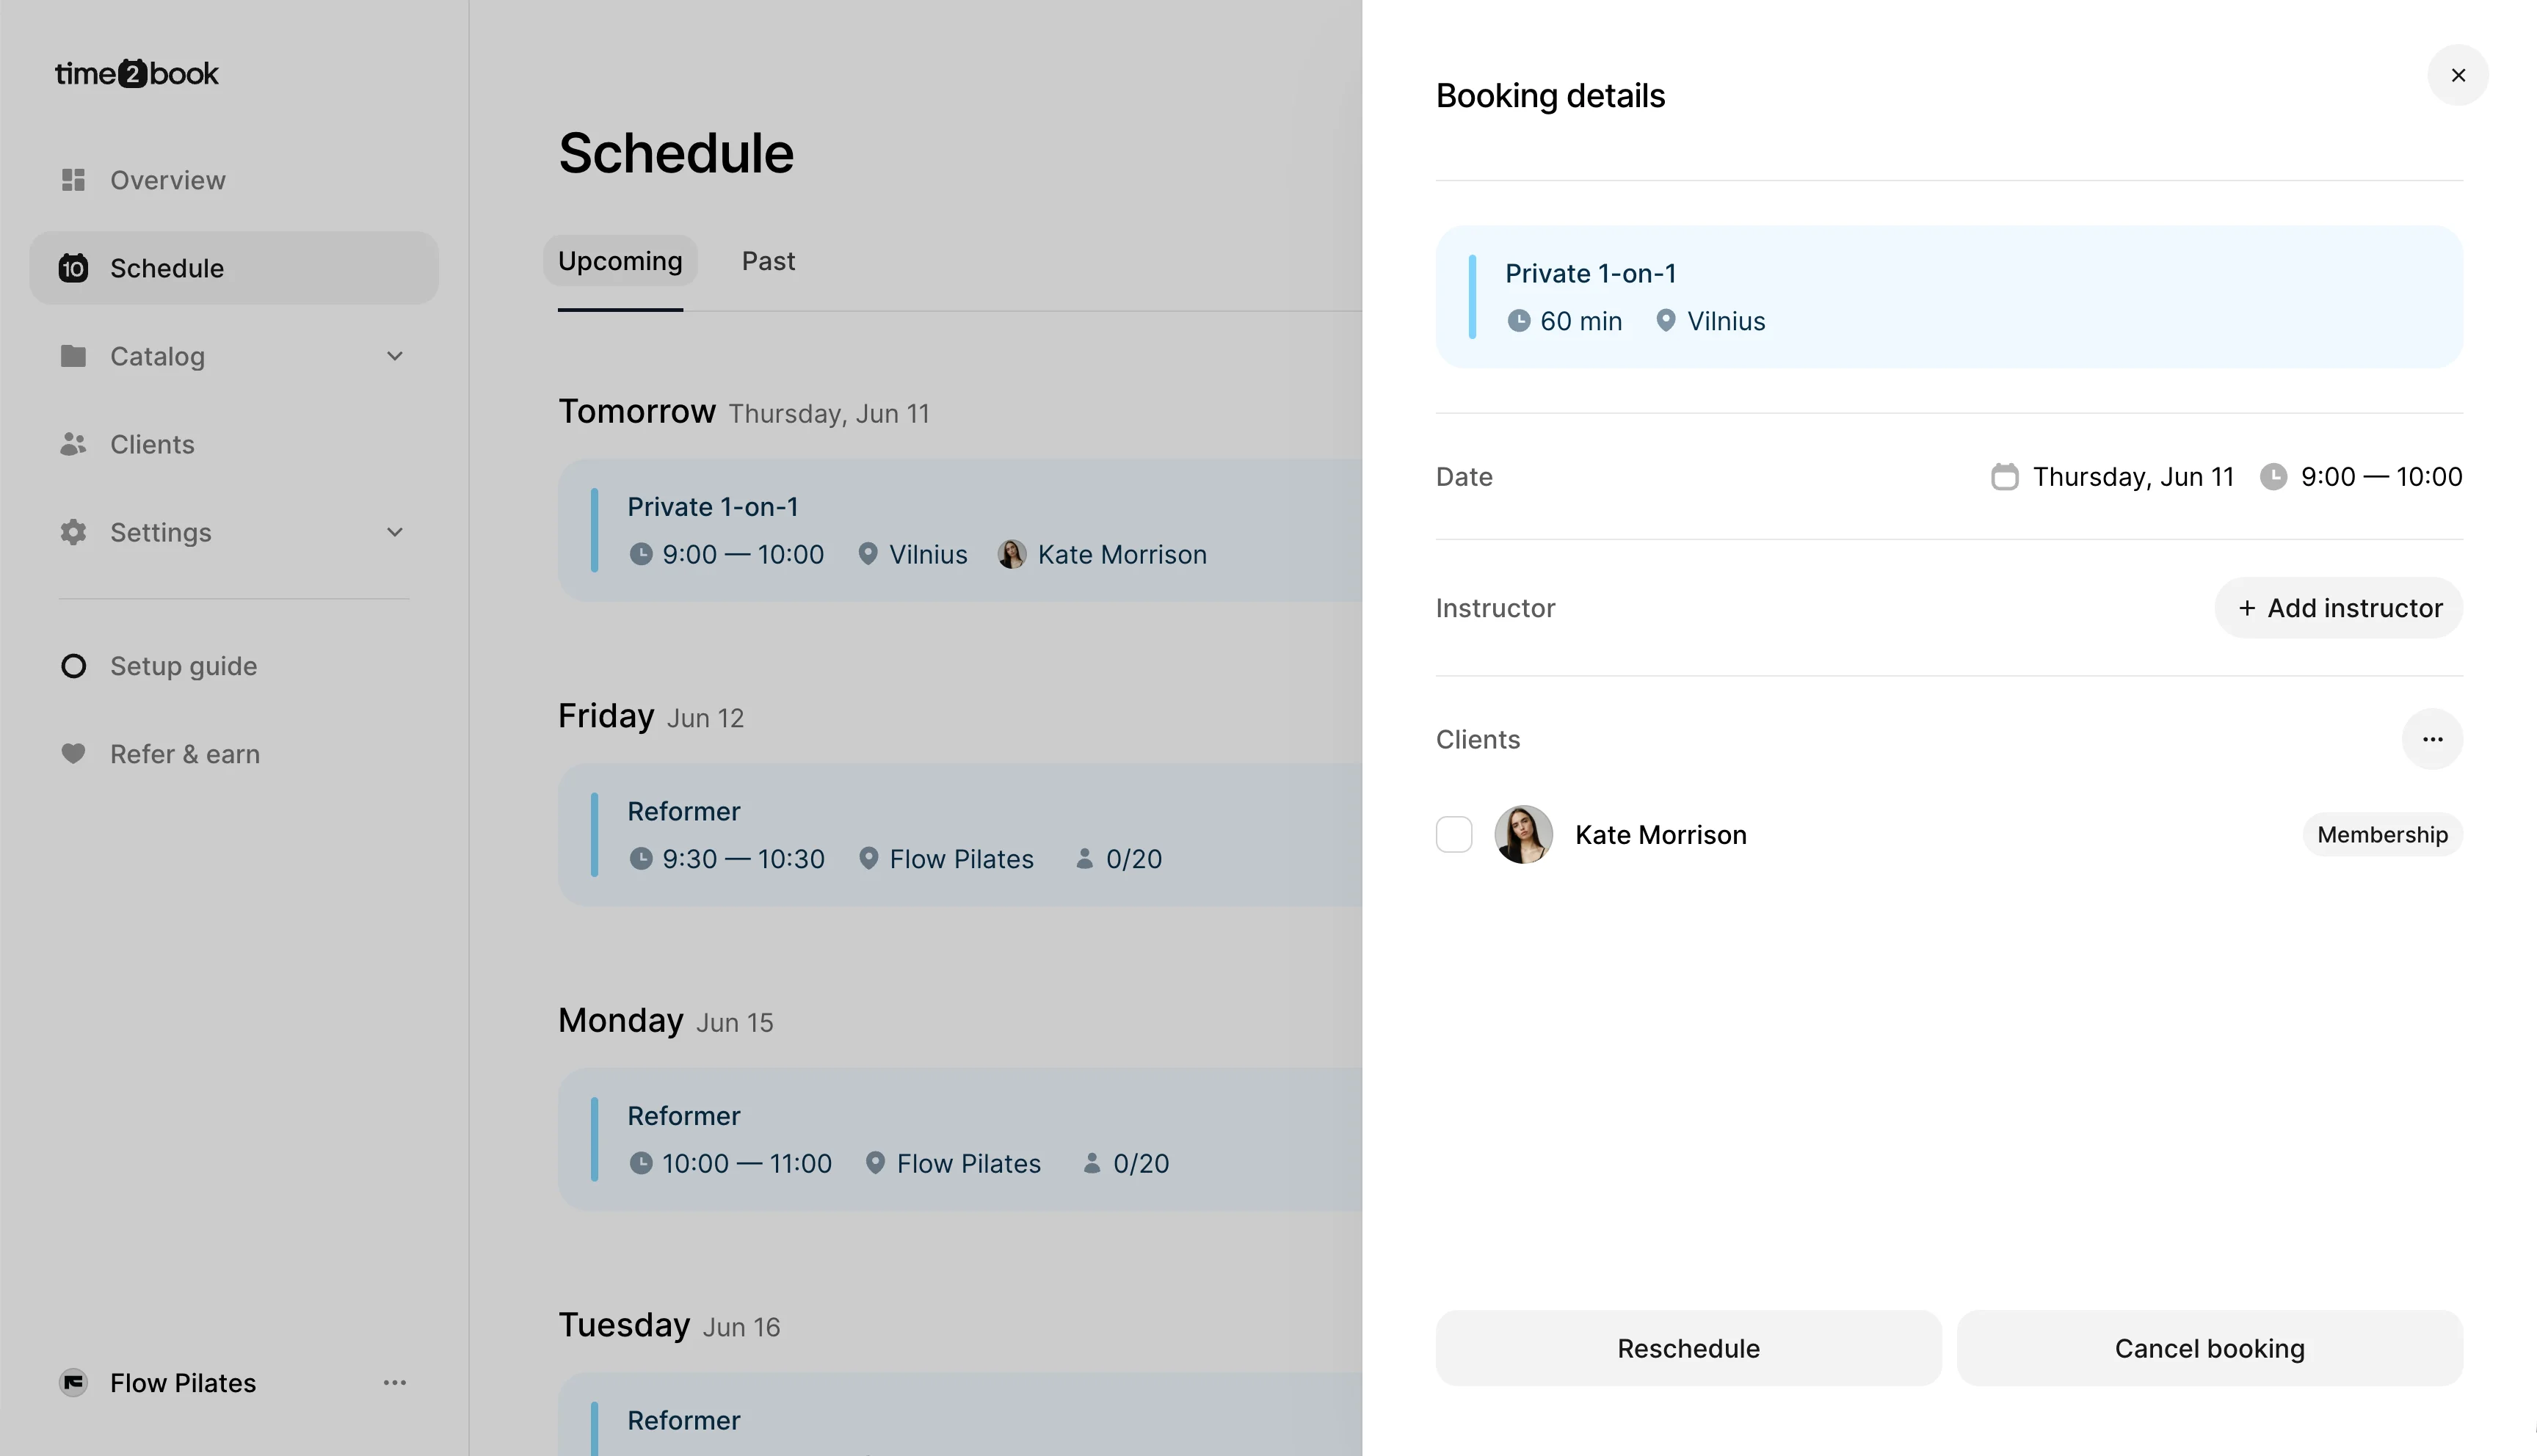This screenshot has height=1456, width=2537.
Task: Click the Schedule calendar icon
Action: 73,268
